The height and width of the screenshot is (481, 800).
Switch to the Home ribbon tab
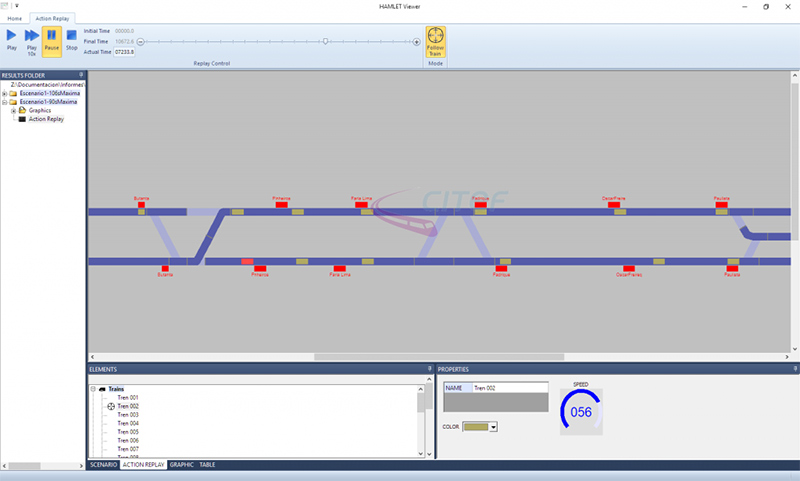[x=14, y=19]
